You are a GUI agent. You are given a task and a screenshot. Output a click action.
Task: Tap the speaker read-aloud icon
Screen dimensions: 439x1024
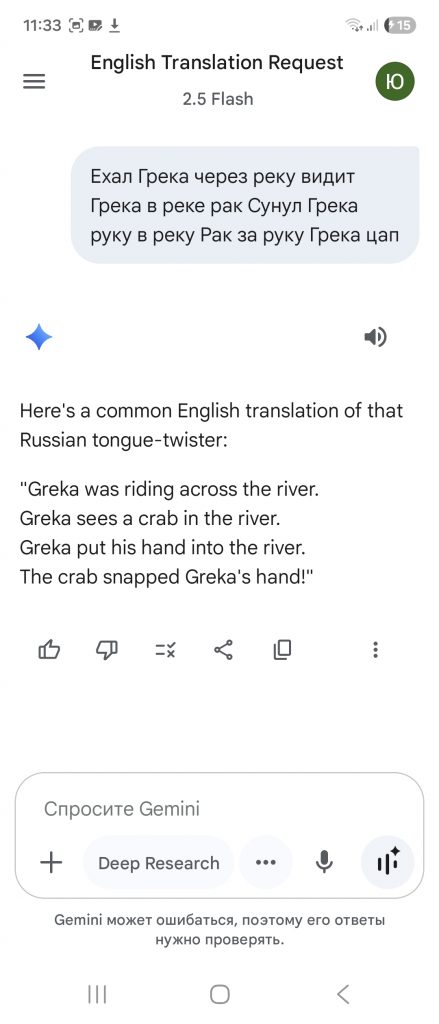tap(375, 338)
